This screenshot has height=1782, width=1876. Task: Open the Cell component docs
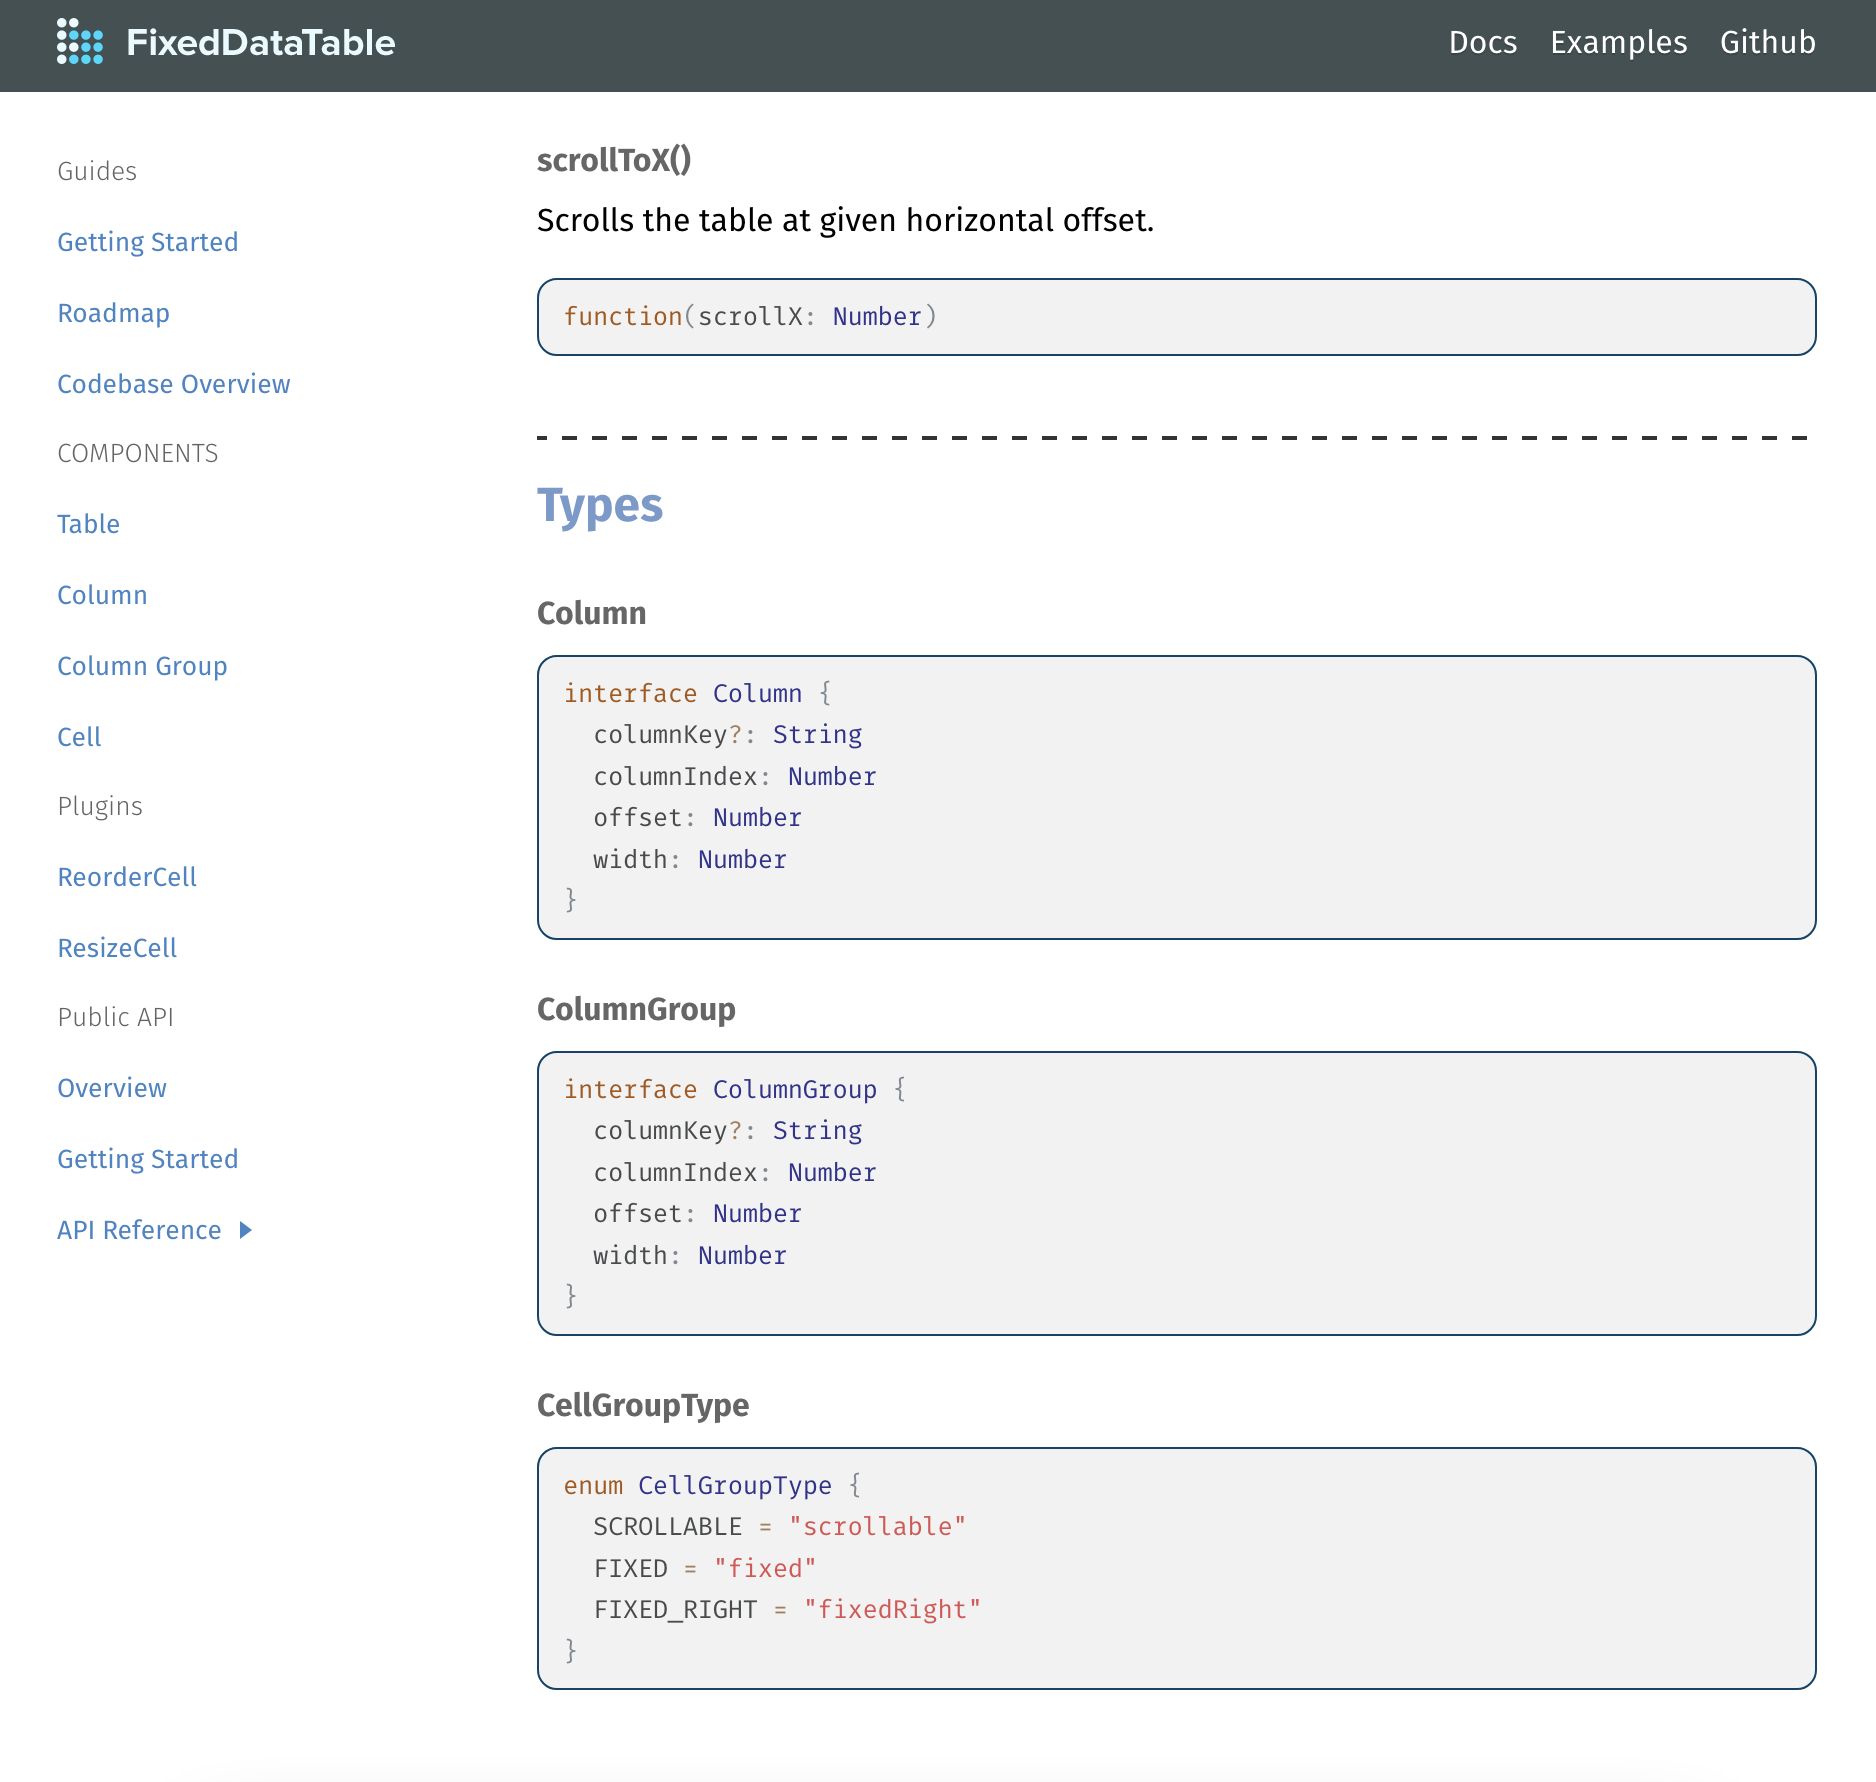79,737
